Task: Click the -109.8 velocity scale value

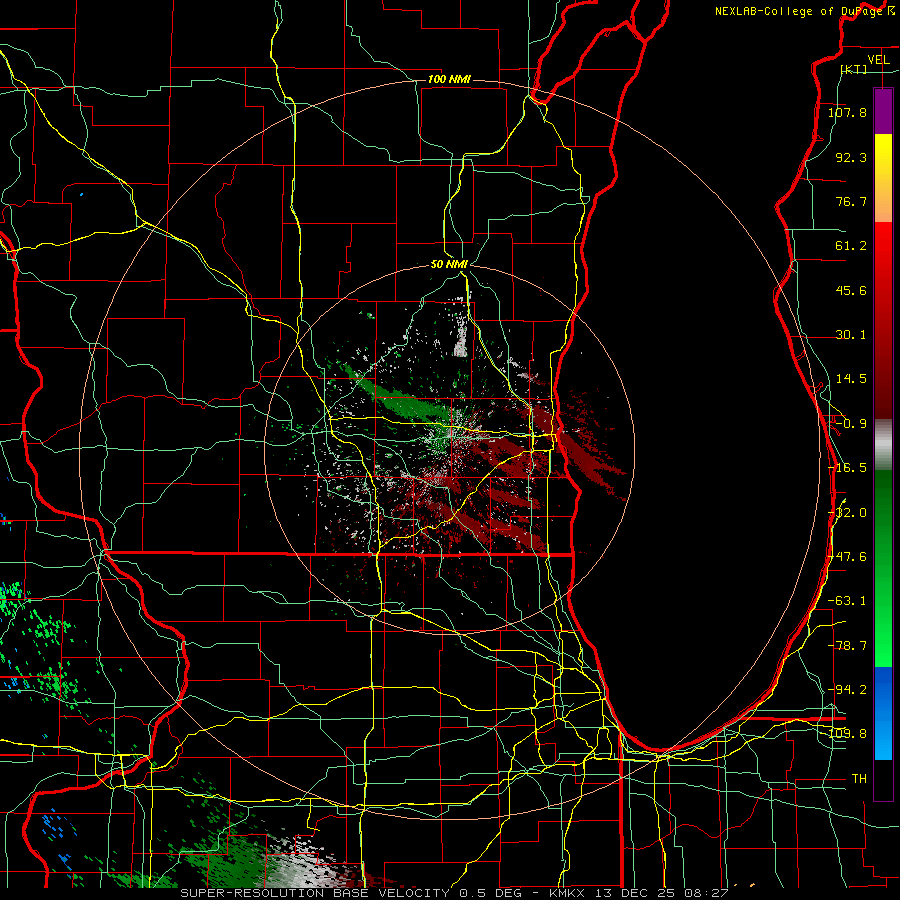Action: click(x=847, y=734)
